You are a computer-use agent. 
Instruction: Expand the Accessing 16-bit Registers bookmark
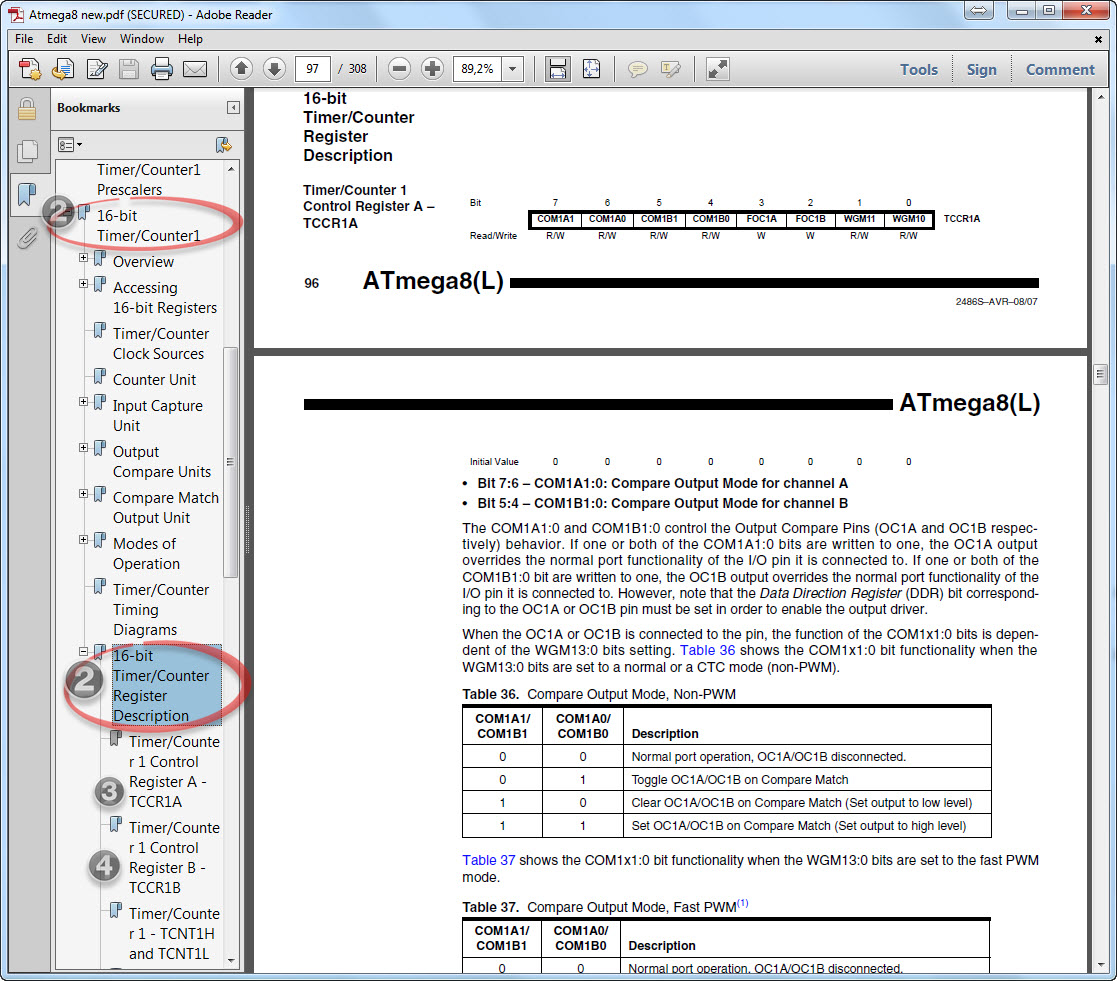pos(83,284)
